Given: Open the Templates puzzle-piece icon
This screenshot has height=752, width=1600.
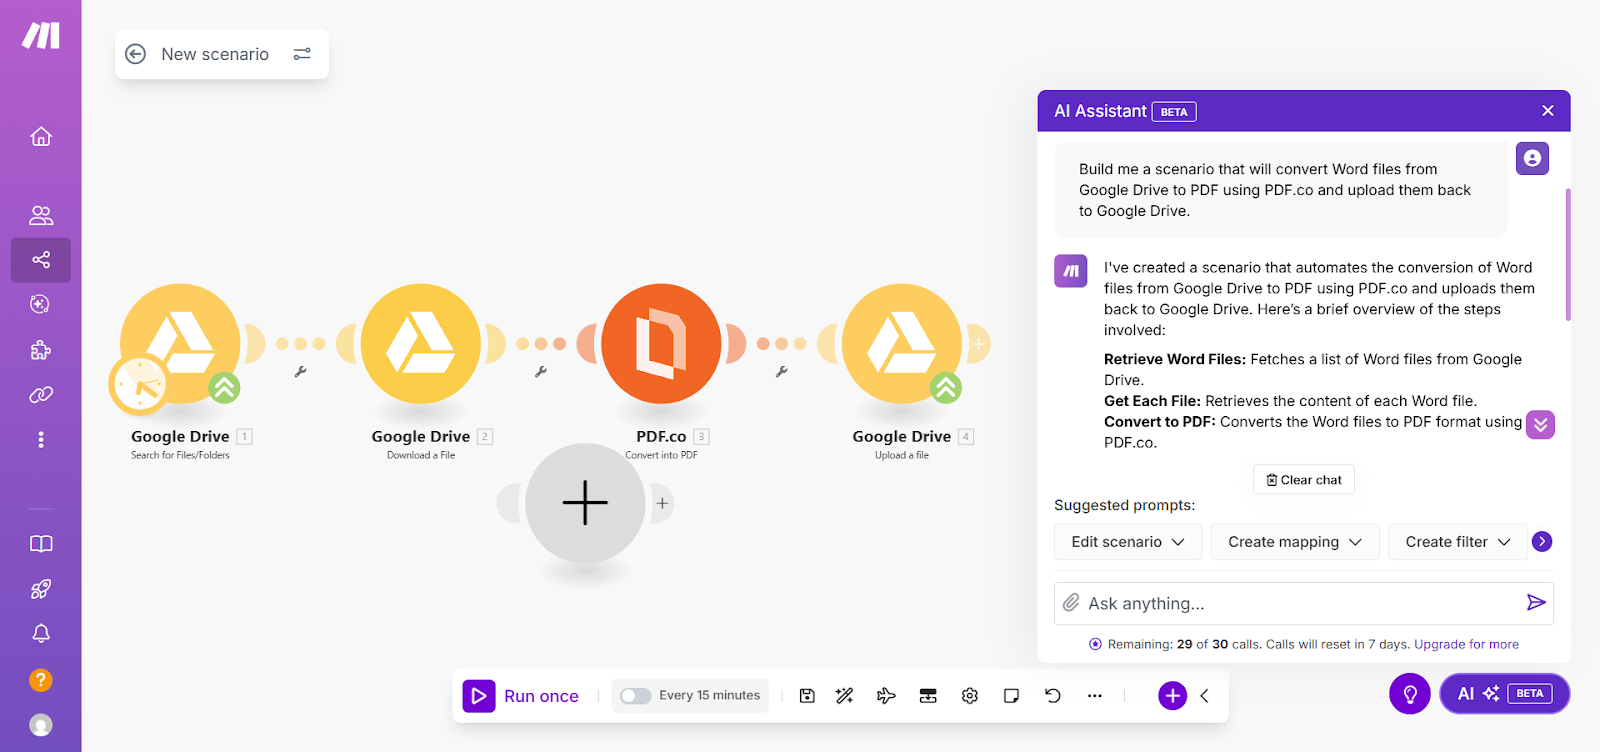Looking at the screenshot, I should click(x=41, y=350).
